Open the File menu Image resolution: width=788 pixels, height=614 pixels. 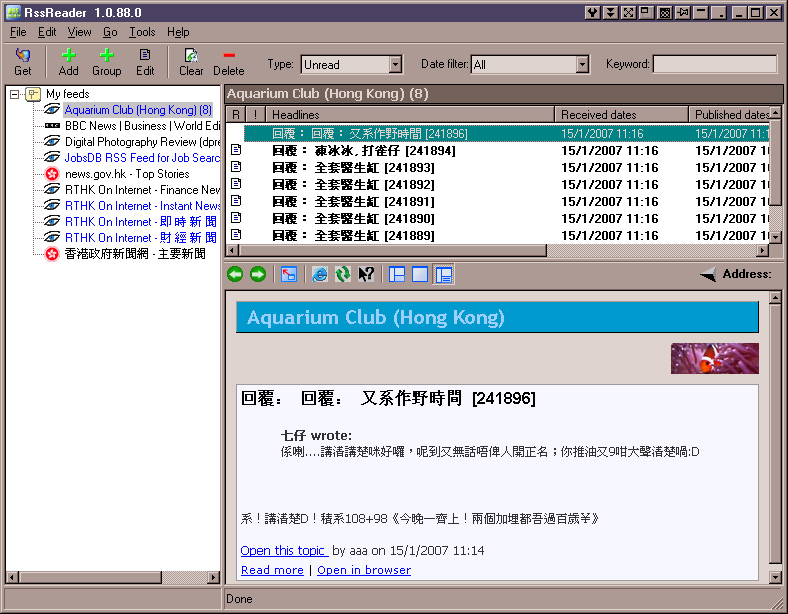(x=18, y=32)
